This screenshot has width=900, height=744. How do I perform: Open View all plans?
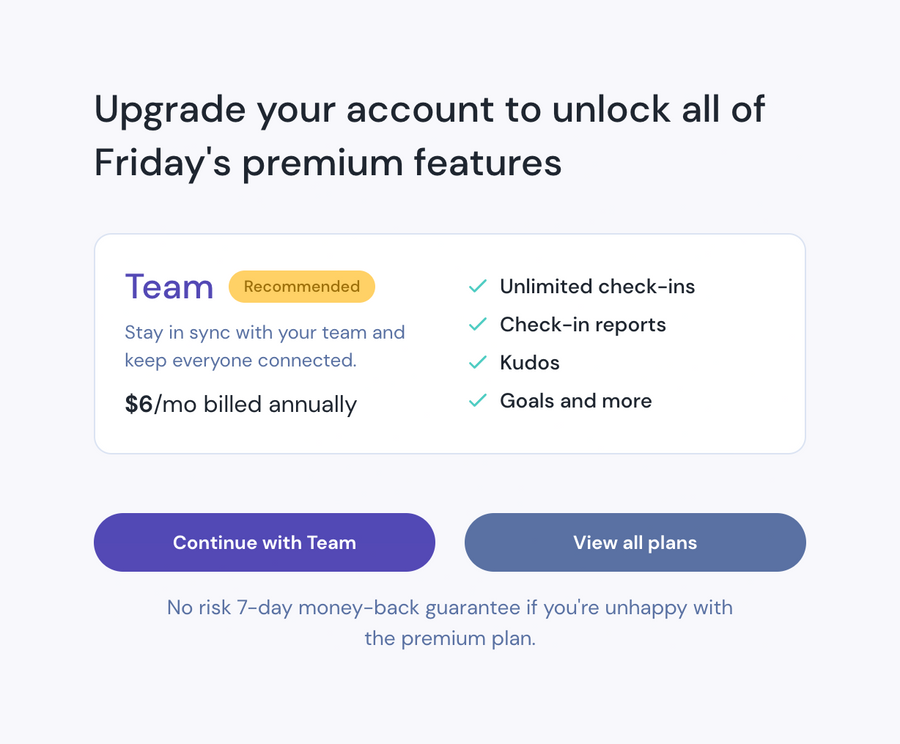tap(635, 542)
